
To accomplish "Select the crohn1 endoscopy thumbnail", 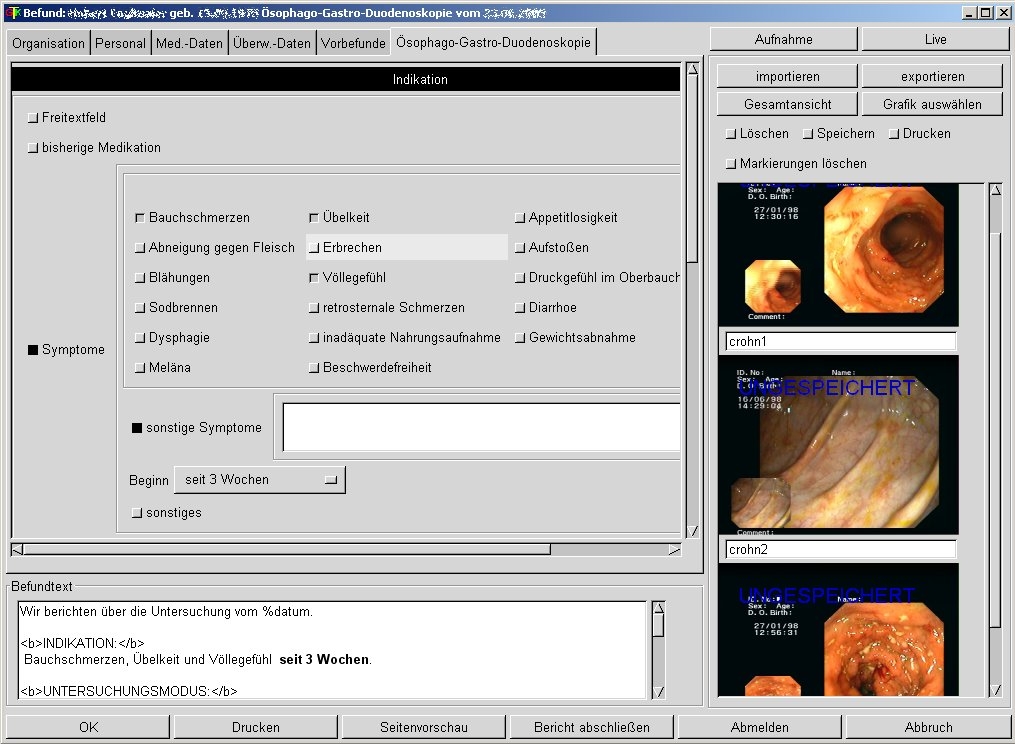I will [838, 254].
